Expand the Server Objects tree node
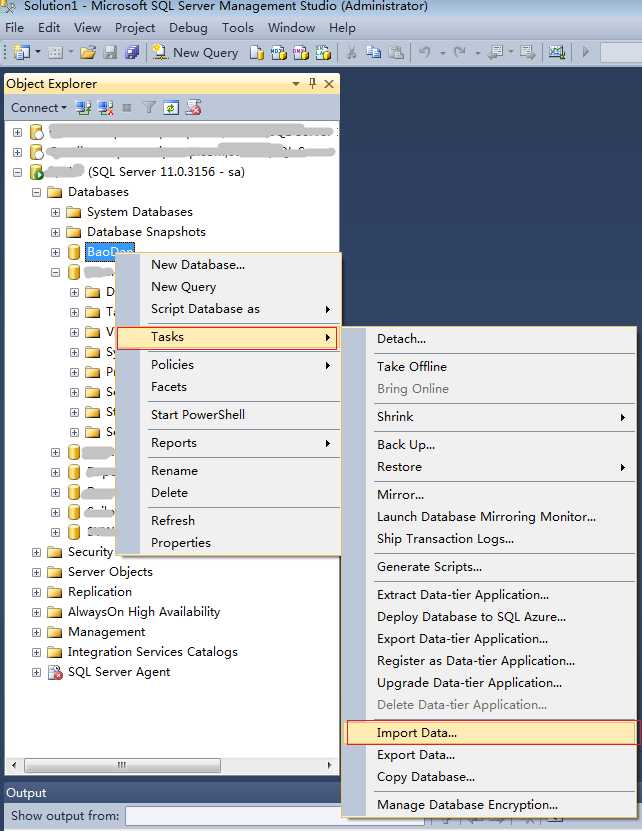Image resolution: width=642 pixels, height=831 pixels. (37, 572)
